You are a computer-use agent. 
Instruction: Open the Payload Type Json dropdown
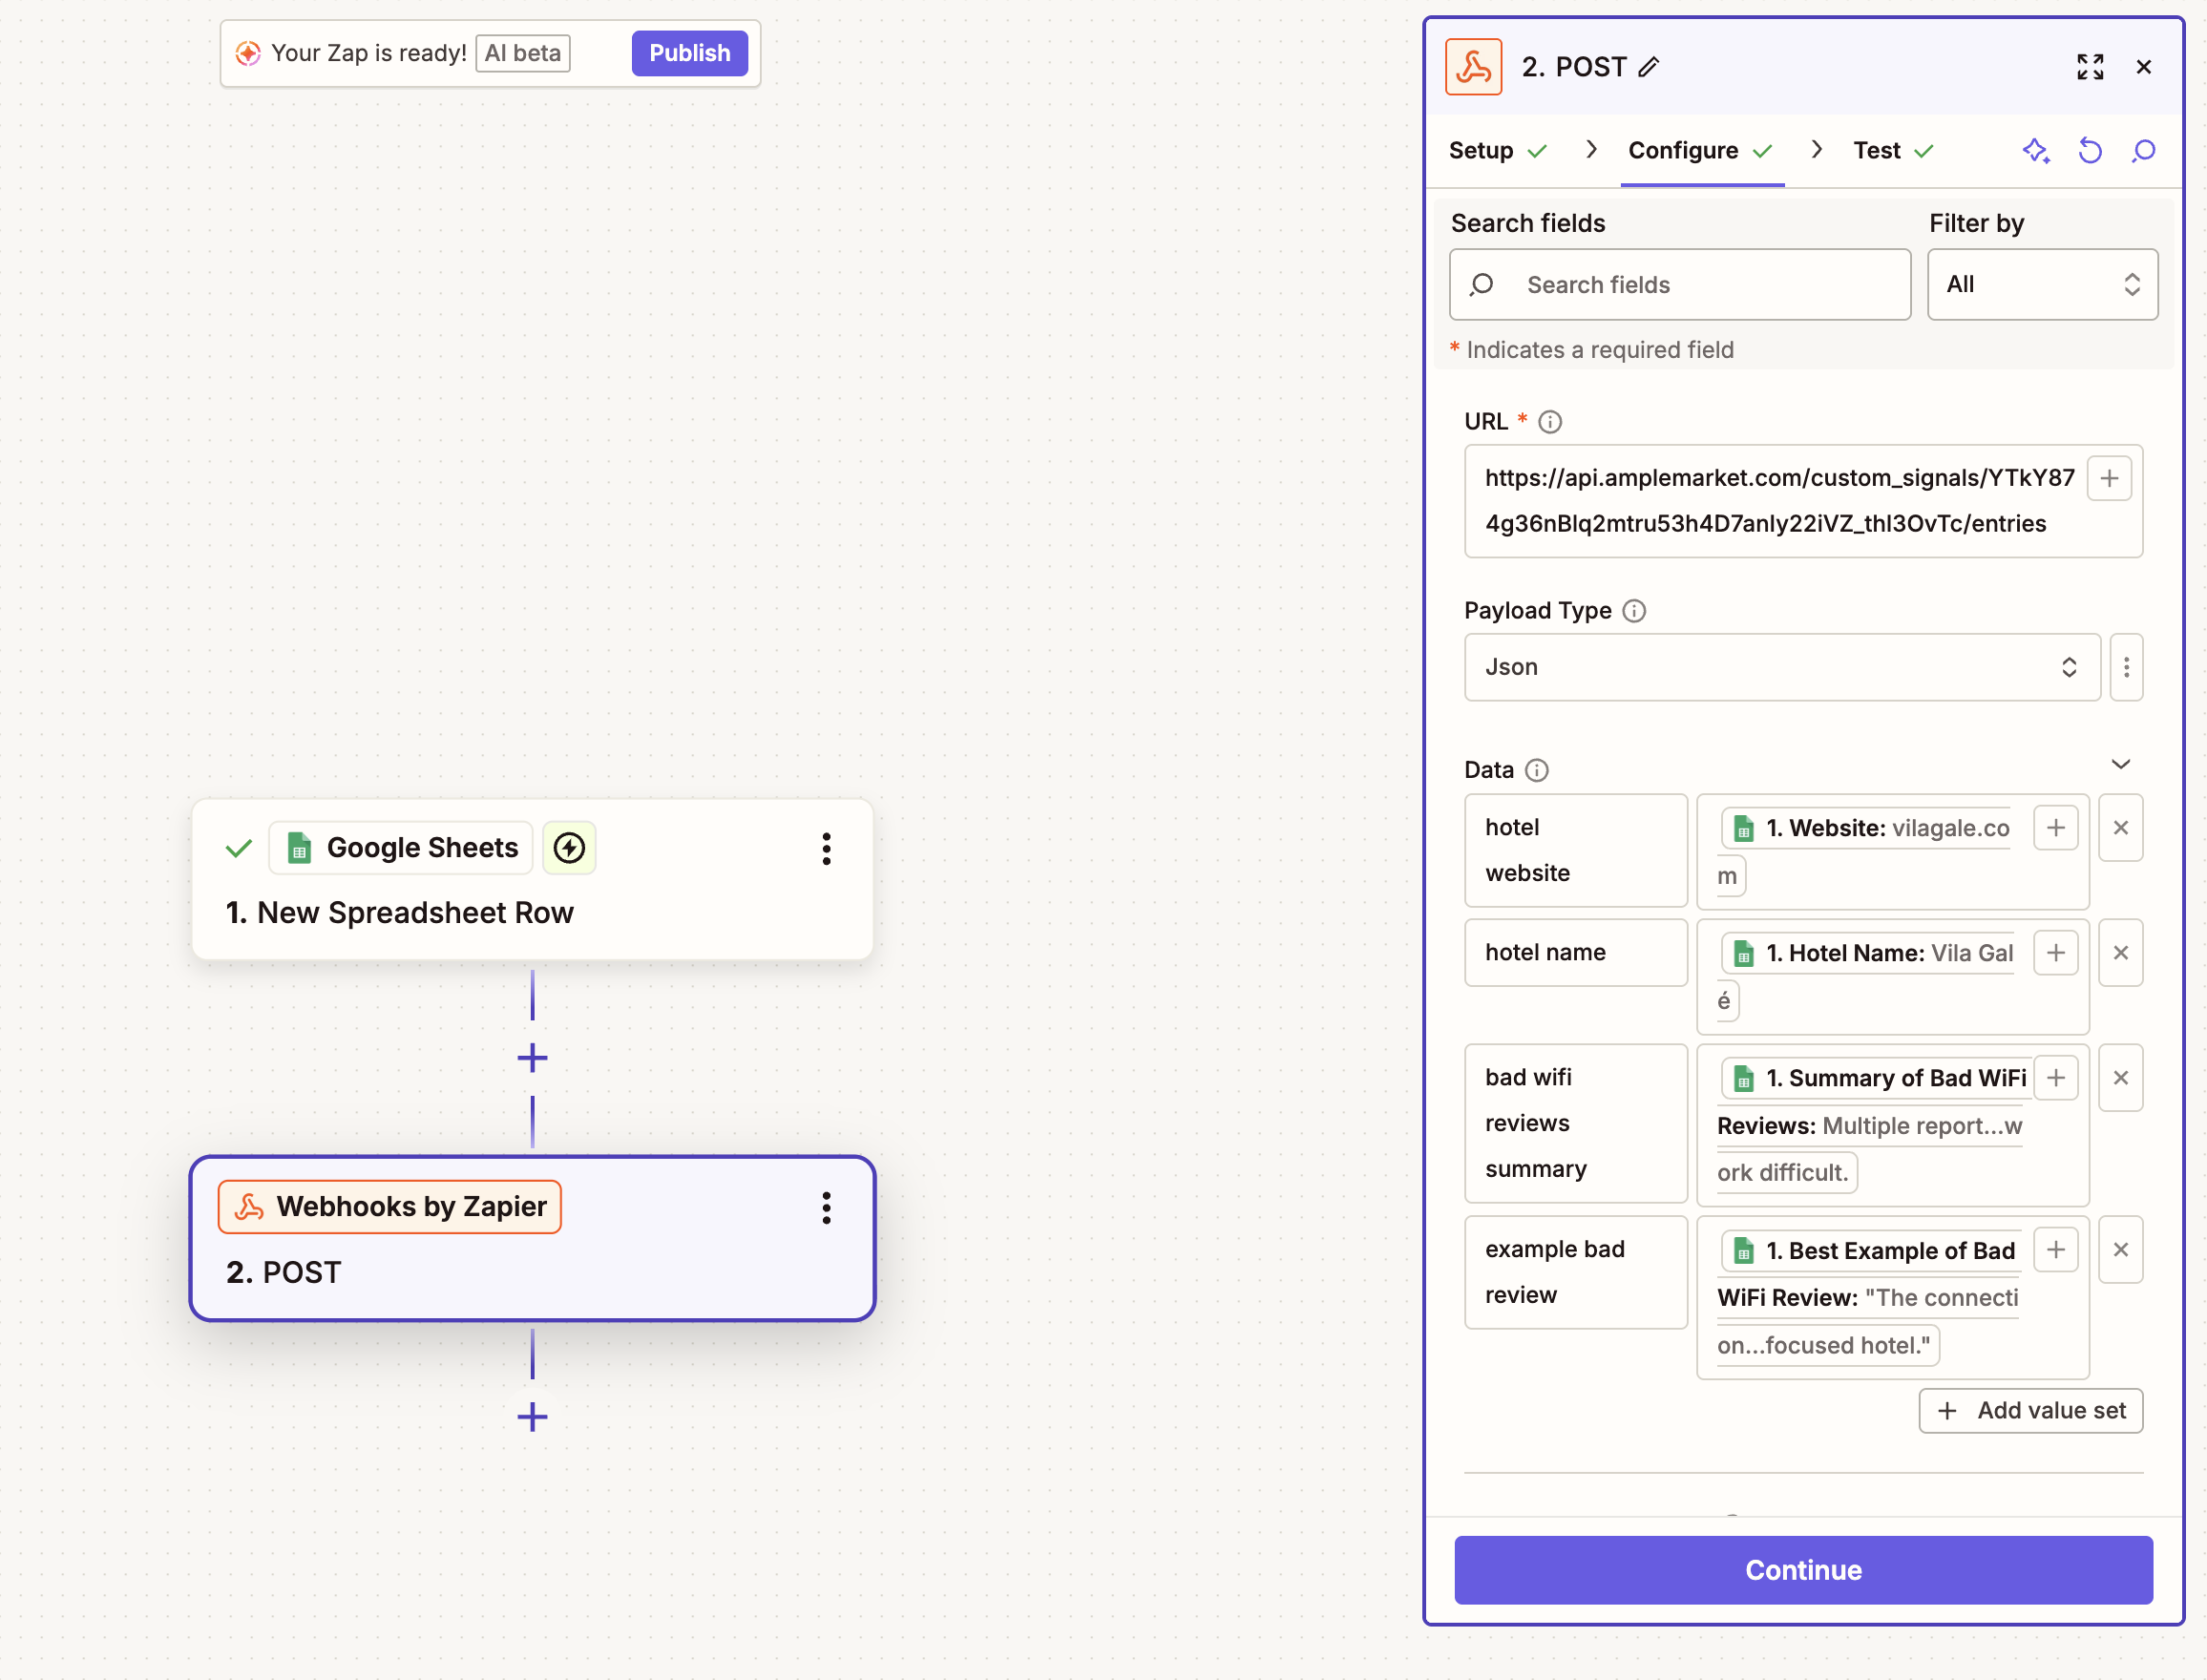coord(1780,667)
